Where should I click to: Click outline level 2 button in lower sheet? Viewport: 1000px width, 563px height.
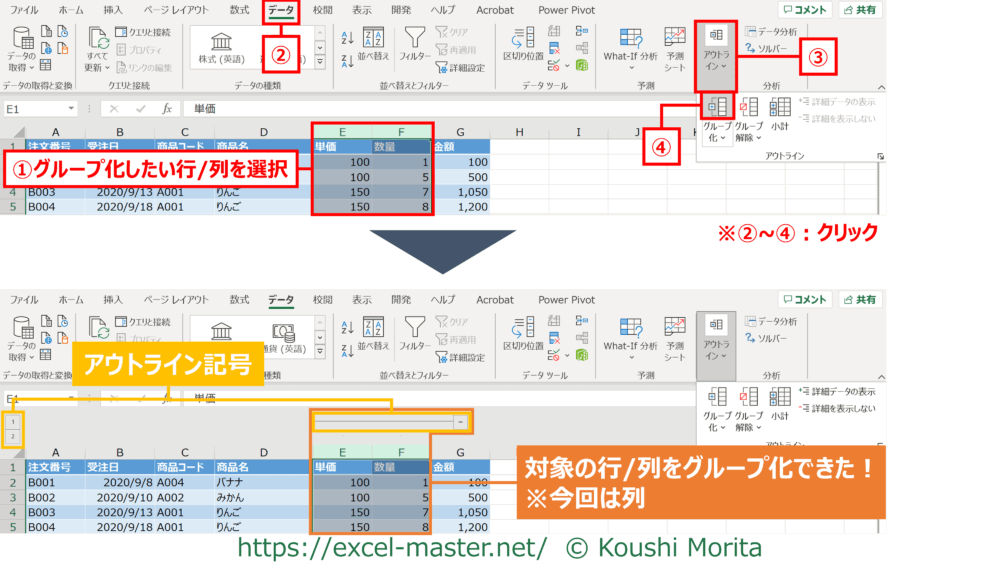[12, 437]
